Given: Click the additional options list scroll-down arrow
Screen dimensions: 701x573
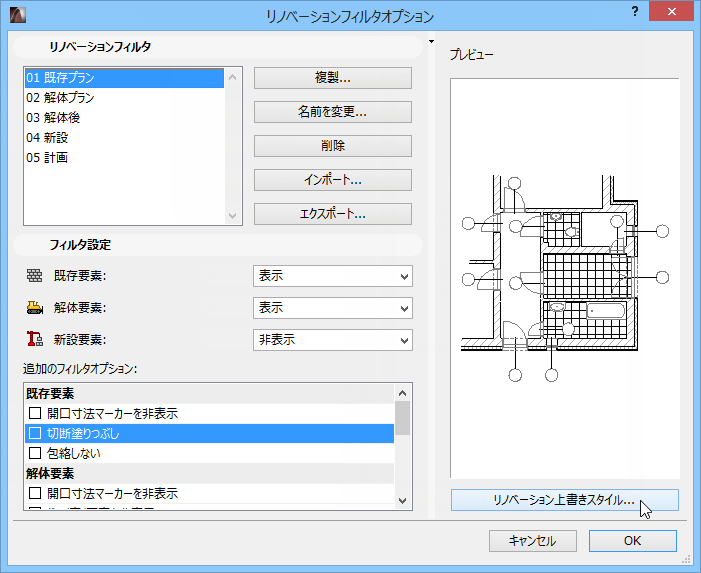Looking at the screenshot, I should pos(402,501).
